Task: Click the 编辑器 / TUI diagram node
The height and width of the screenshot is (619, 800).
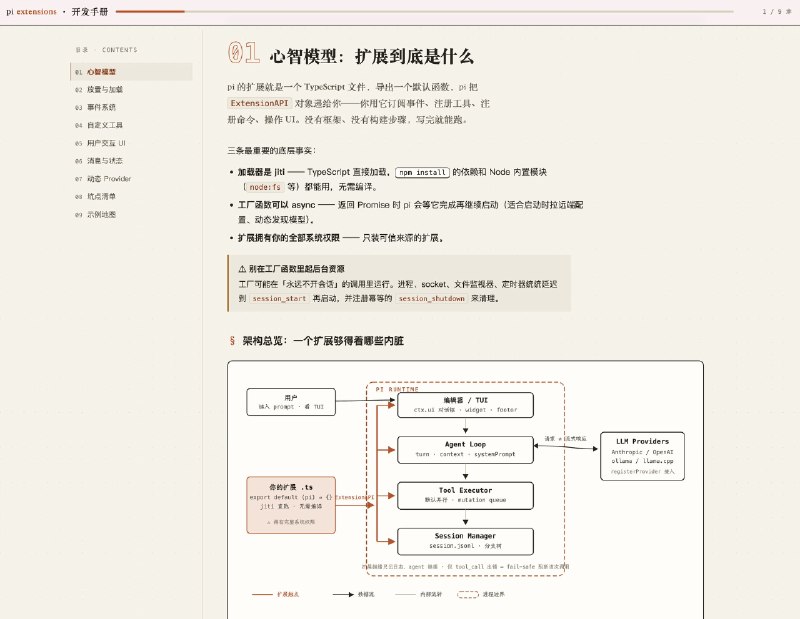Action: [x=465, y=405]
